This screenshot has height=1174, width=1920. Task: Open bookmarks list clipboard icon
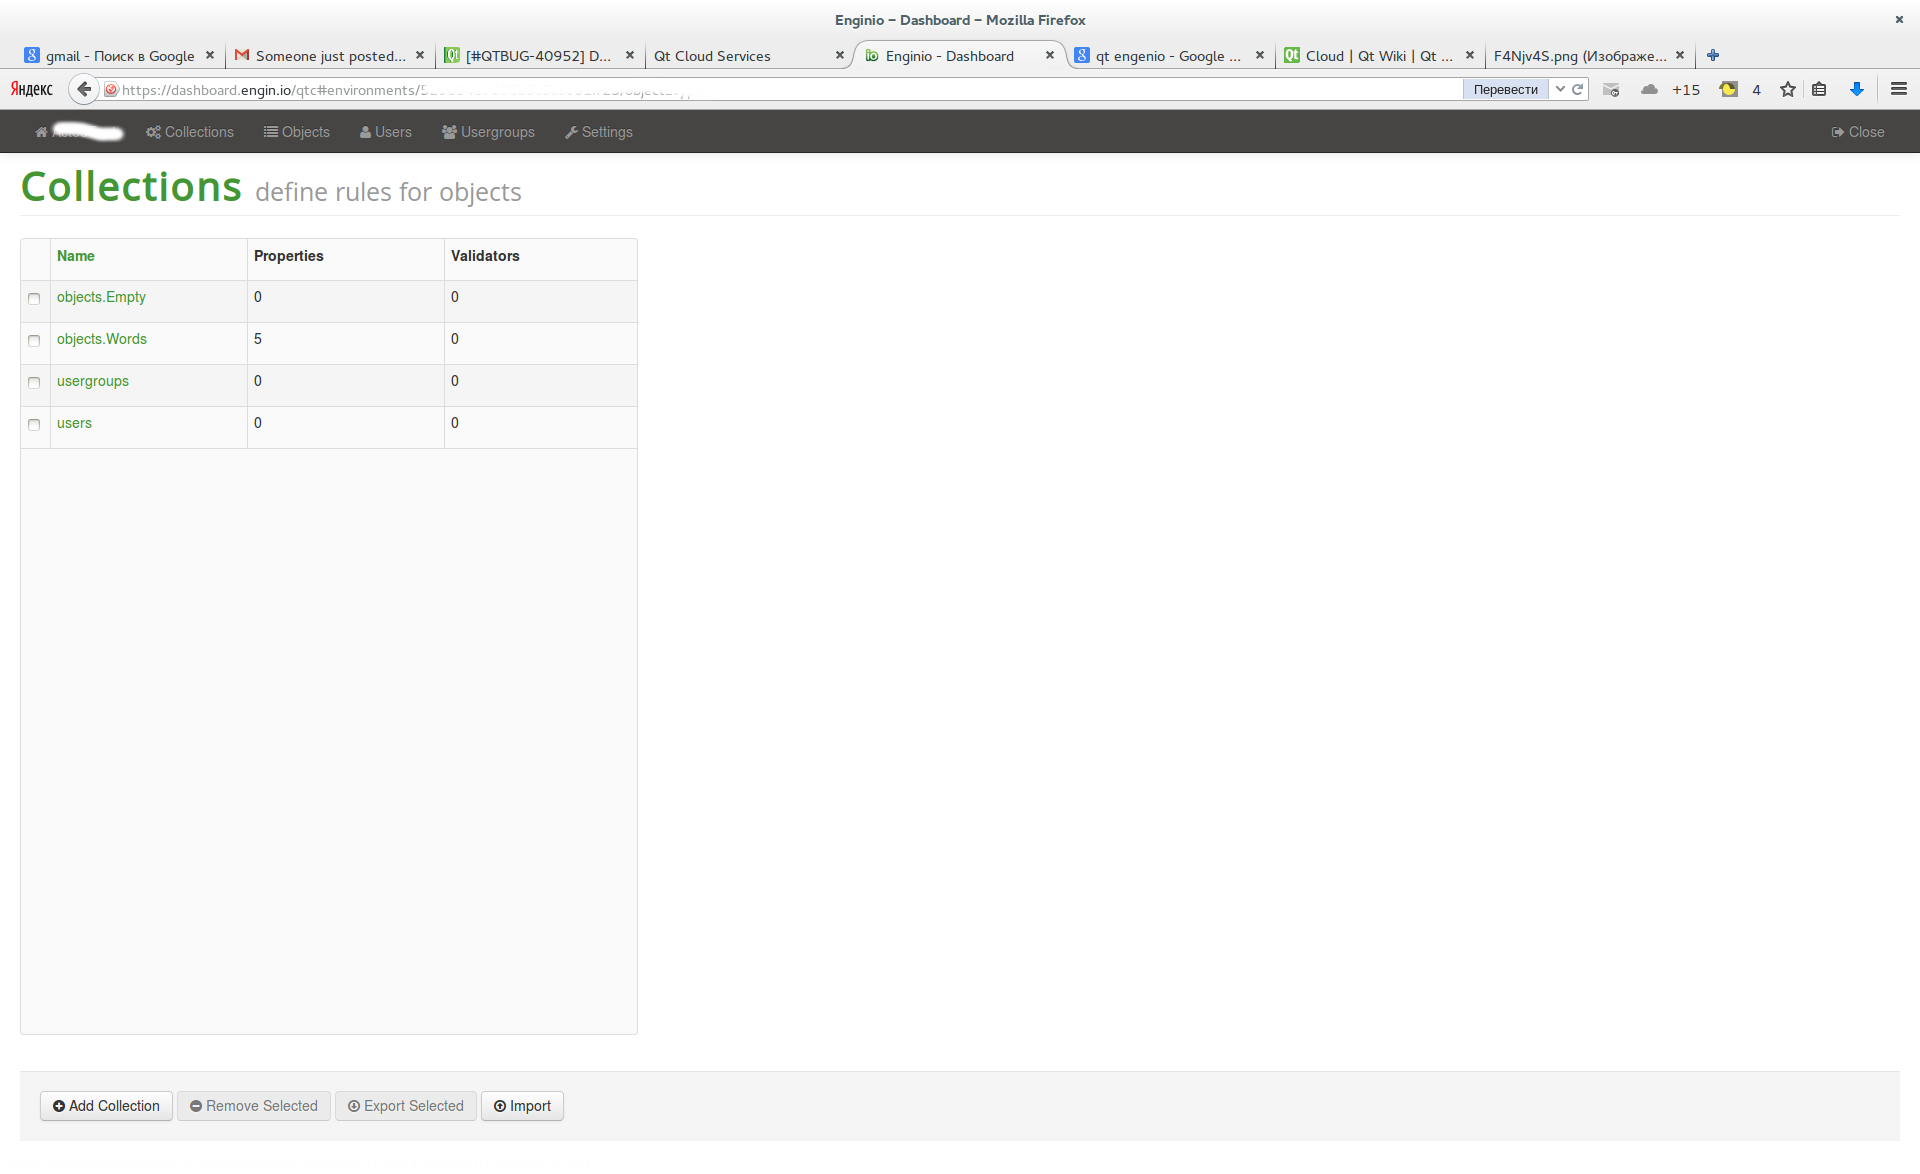[x=1819, y=90]
